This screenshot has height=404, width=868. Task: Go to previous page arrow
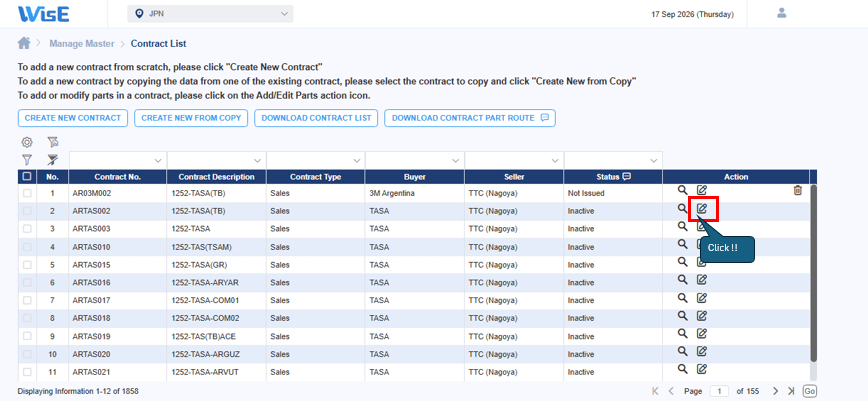point(671,391)
